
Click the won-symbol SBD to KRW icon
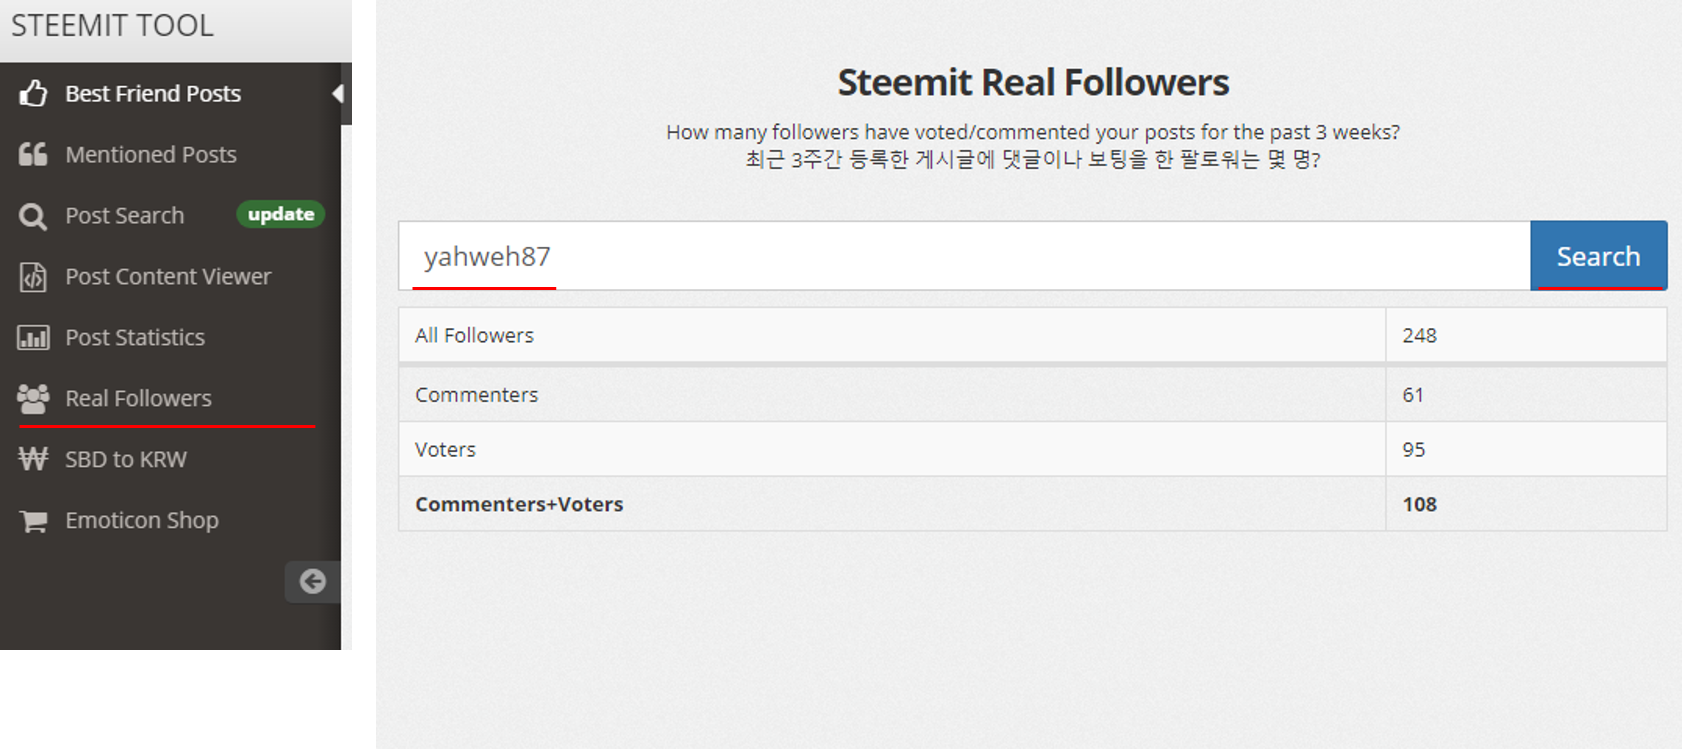(33, 459)
